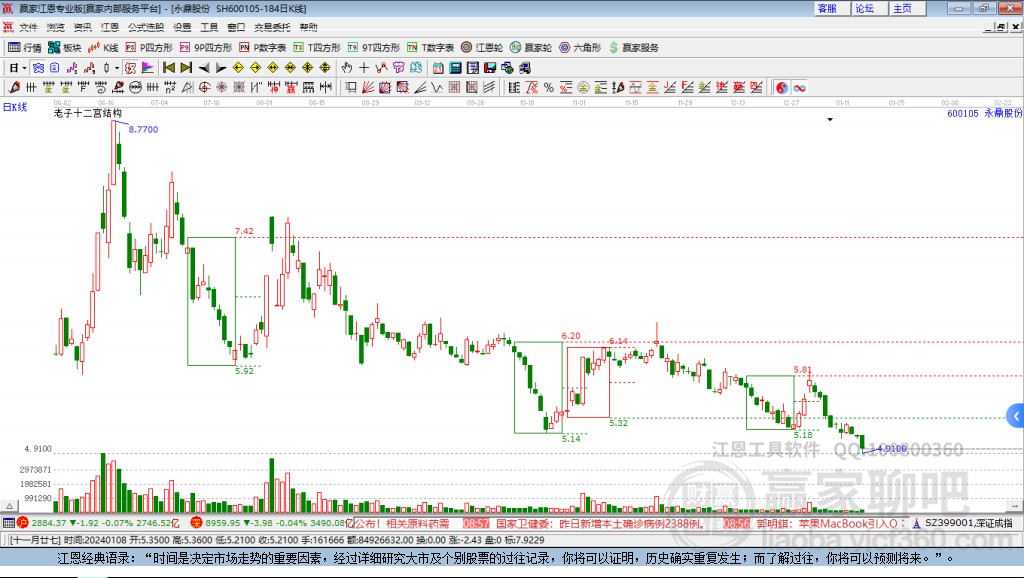Click the red floppy save icon

(490, 68)
